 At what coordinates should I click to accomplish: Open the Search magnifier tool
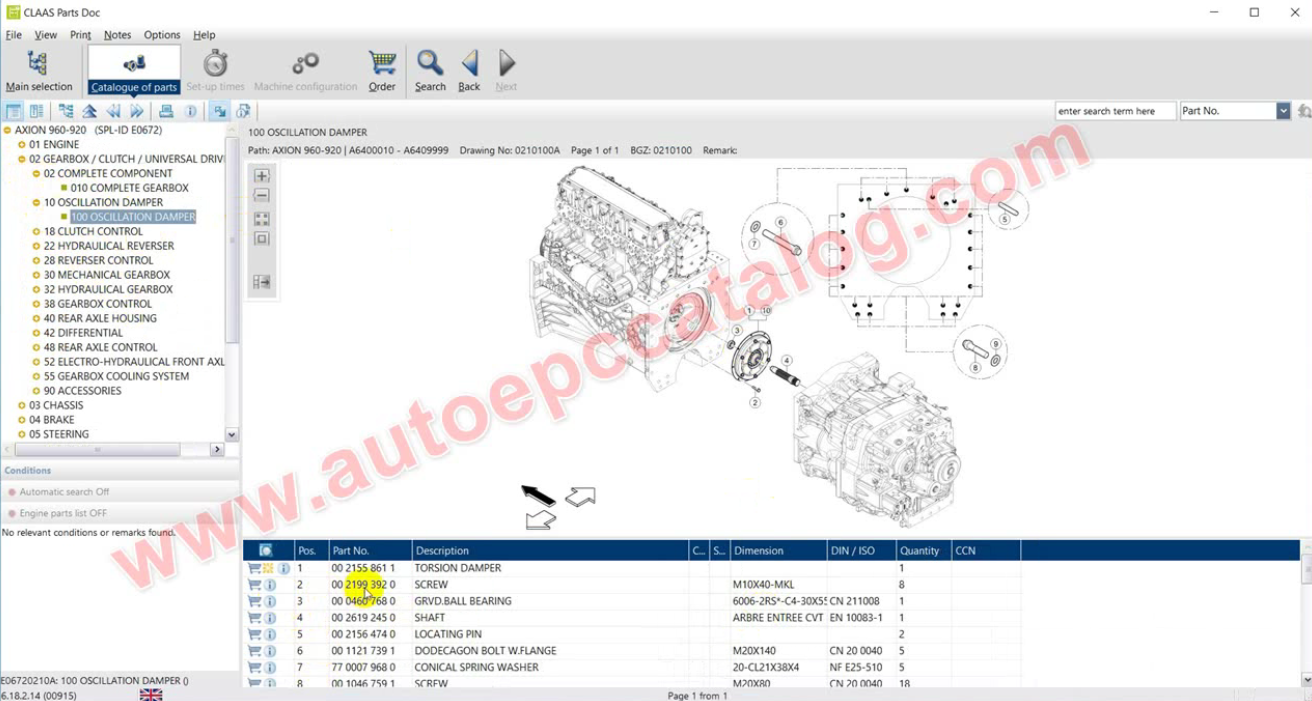click(430, 69)
